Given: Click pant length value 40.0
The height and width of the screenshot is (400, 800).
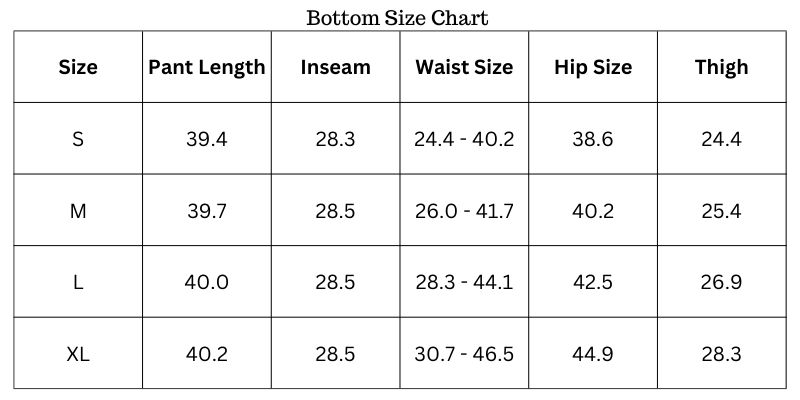Looking at the screenshot, I should click(207, 282).
